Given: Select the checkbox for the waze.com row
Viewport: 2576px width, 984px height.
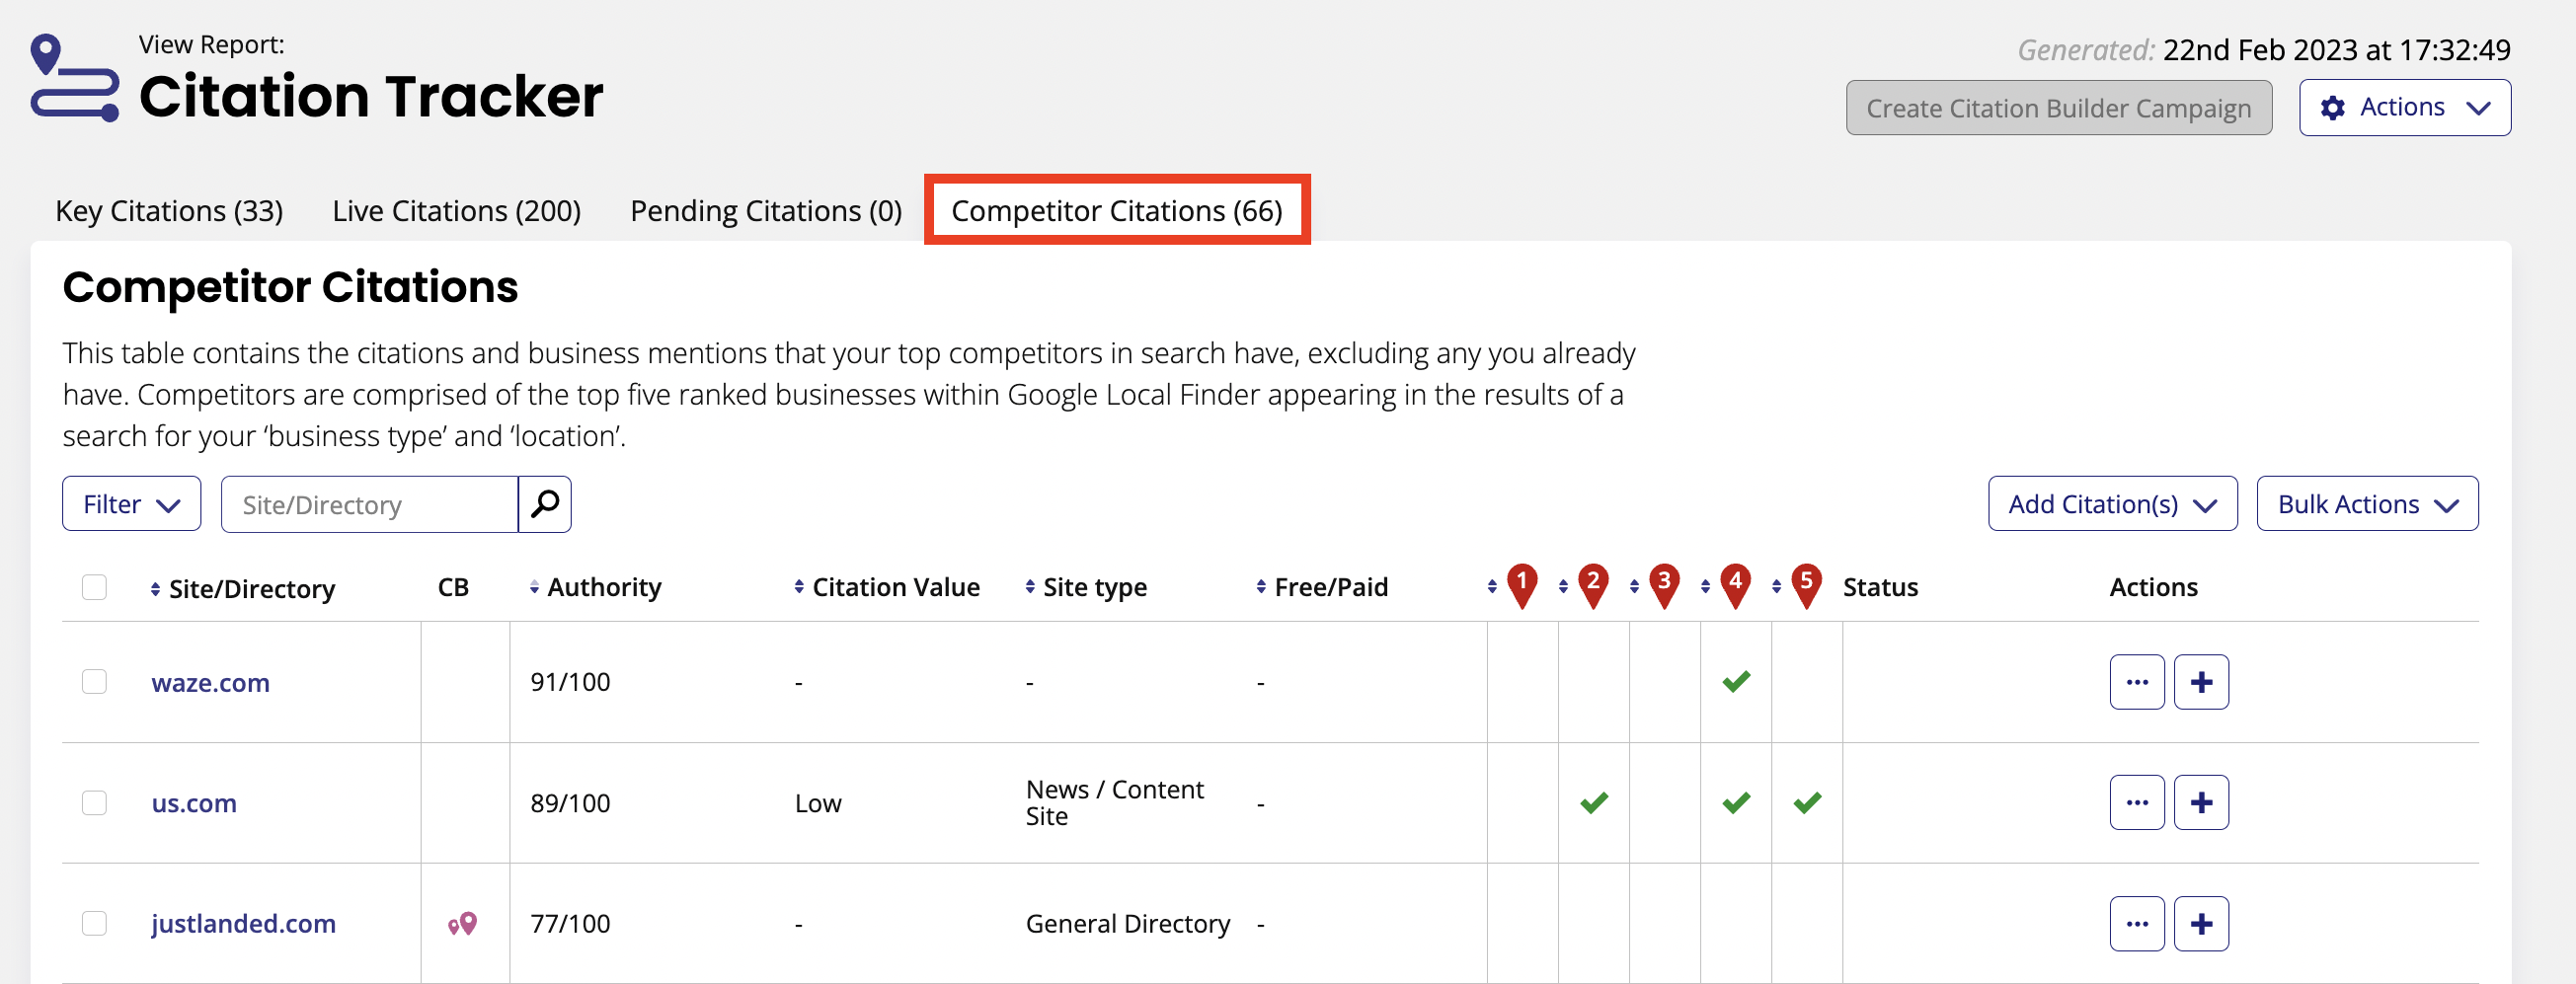Looking at the screenshot, I should point(95,681).
